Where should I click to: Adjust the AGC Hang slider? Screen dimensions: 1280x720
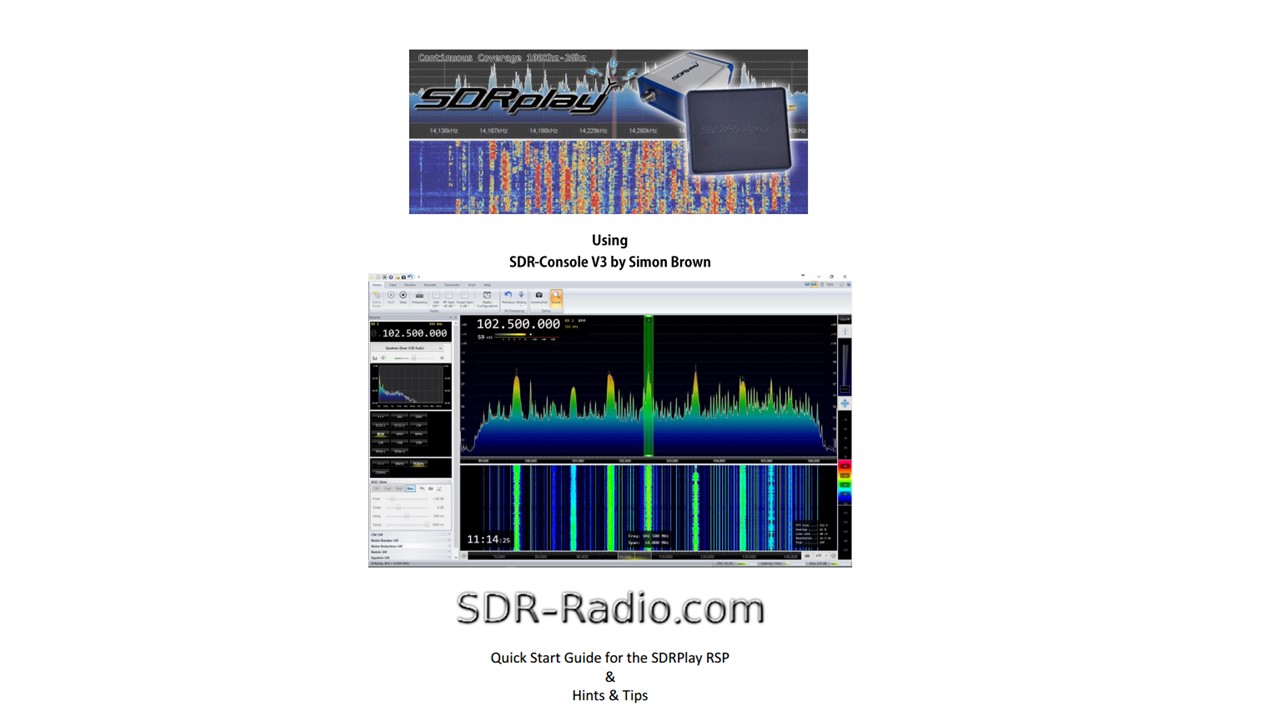(x=407, y=516)
